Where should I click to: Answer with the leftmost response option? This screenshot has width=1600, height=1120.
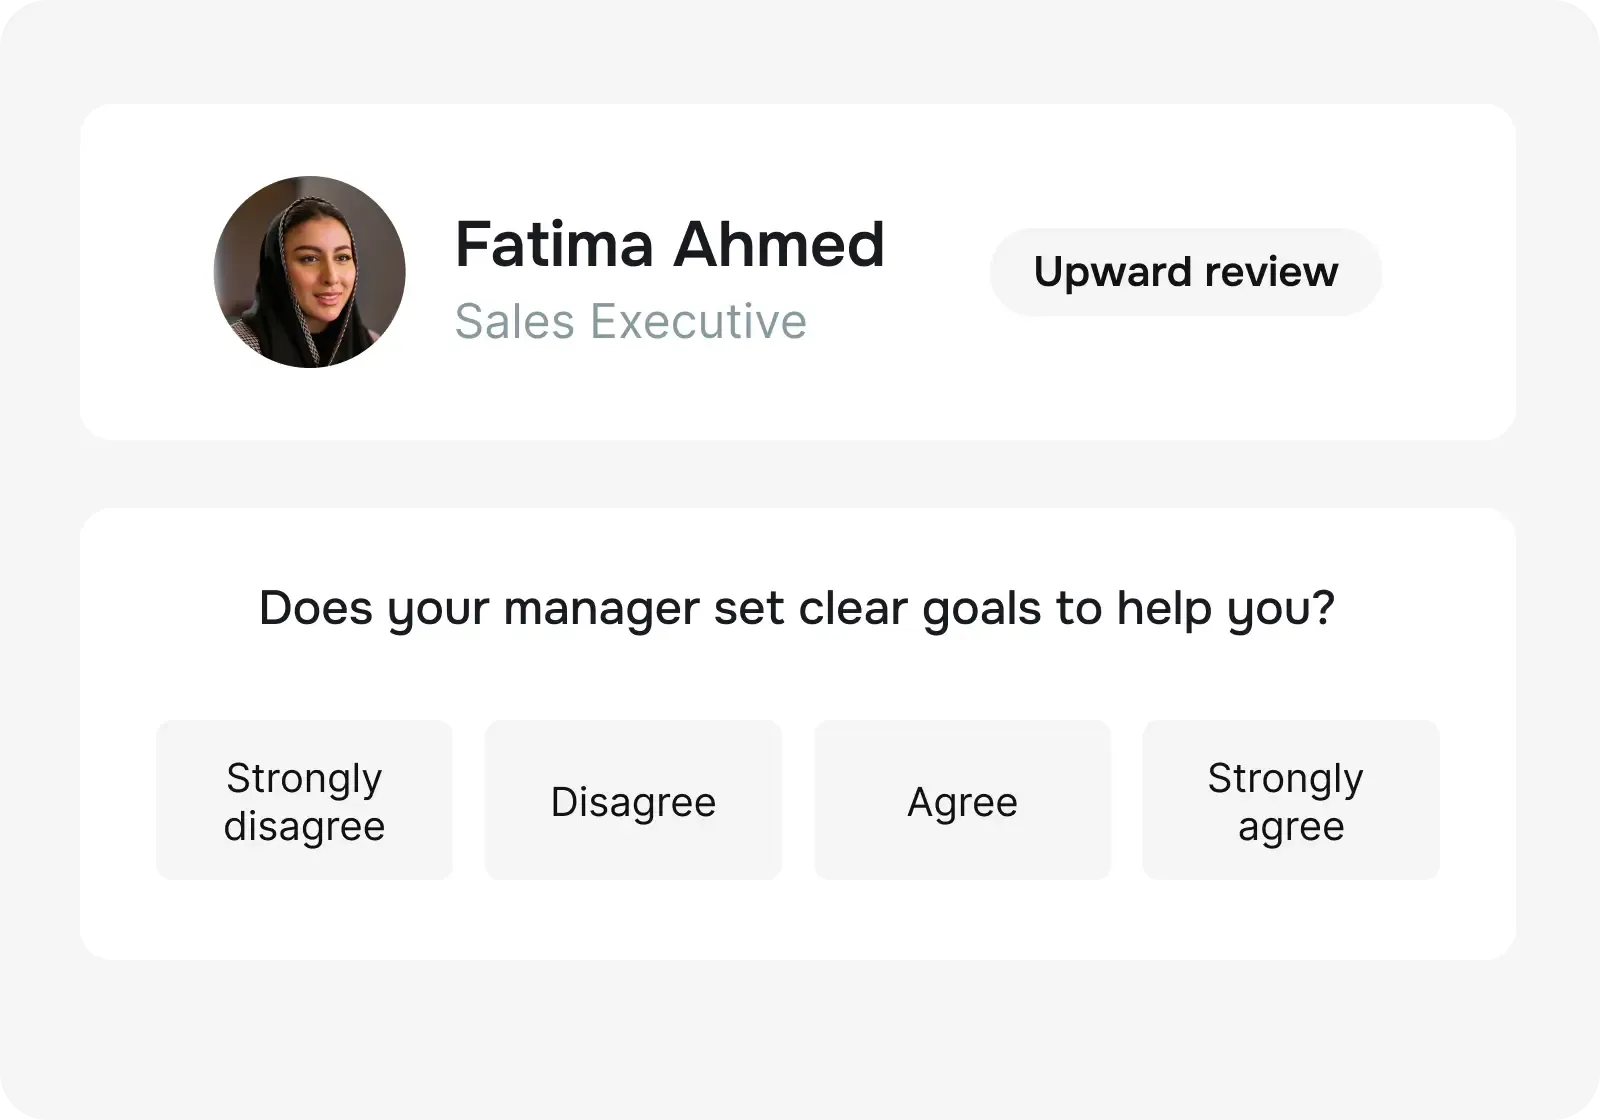pyautogui.click(x=304, y=800)
